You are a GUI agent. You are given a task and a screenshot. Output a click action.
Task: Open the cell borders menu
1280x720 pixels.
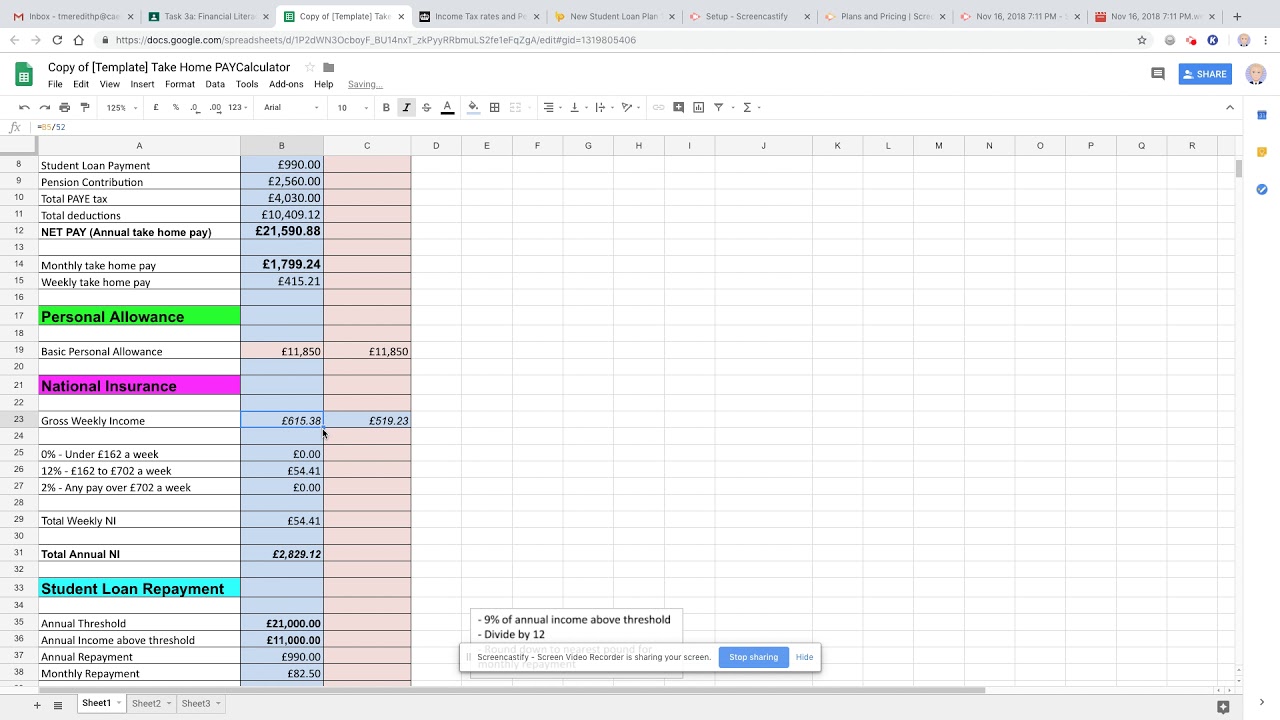494,107
